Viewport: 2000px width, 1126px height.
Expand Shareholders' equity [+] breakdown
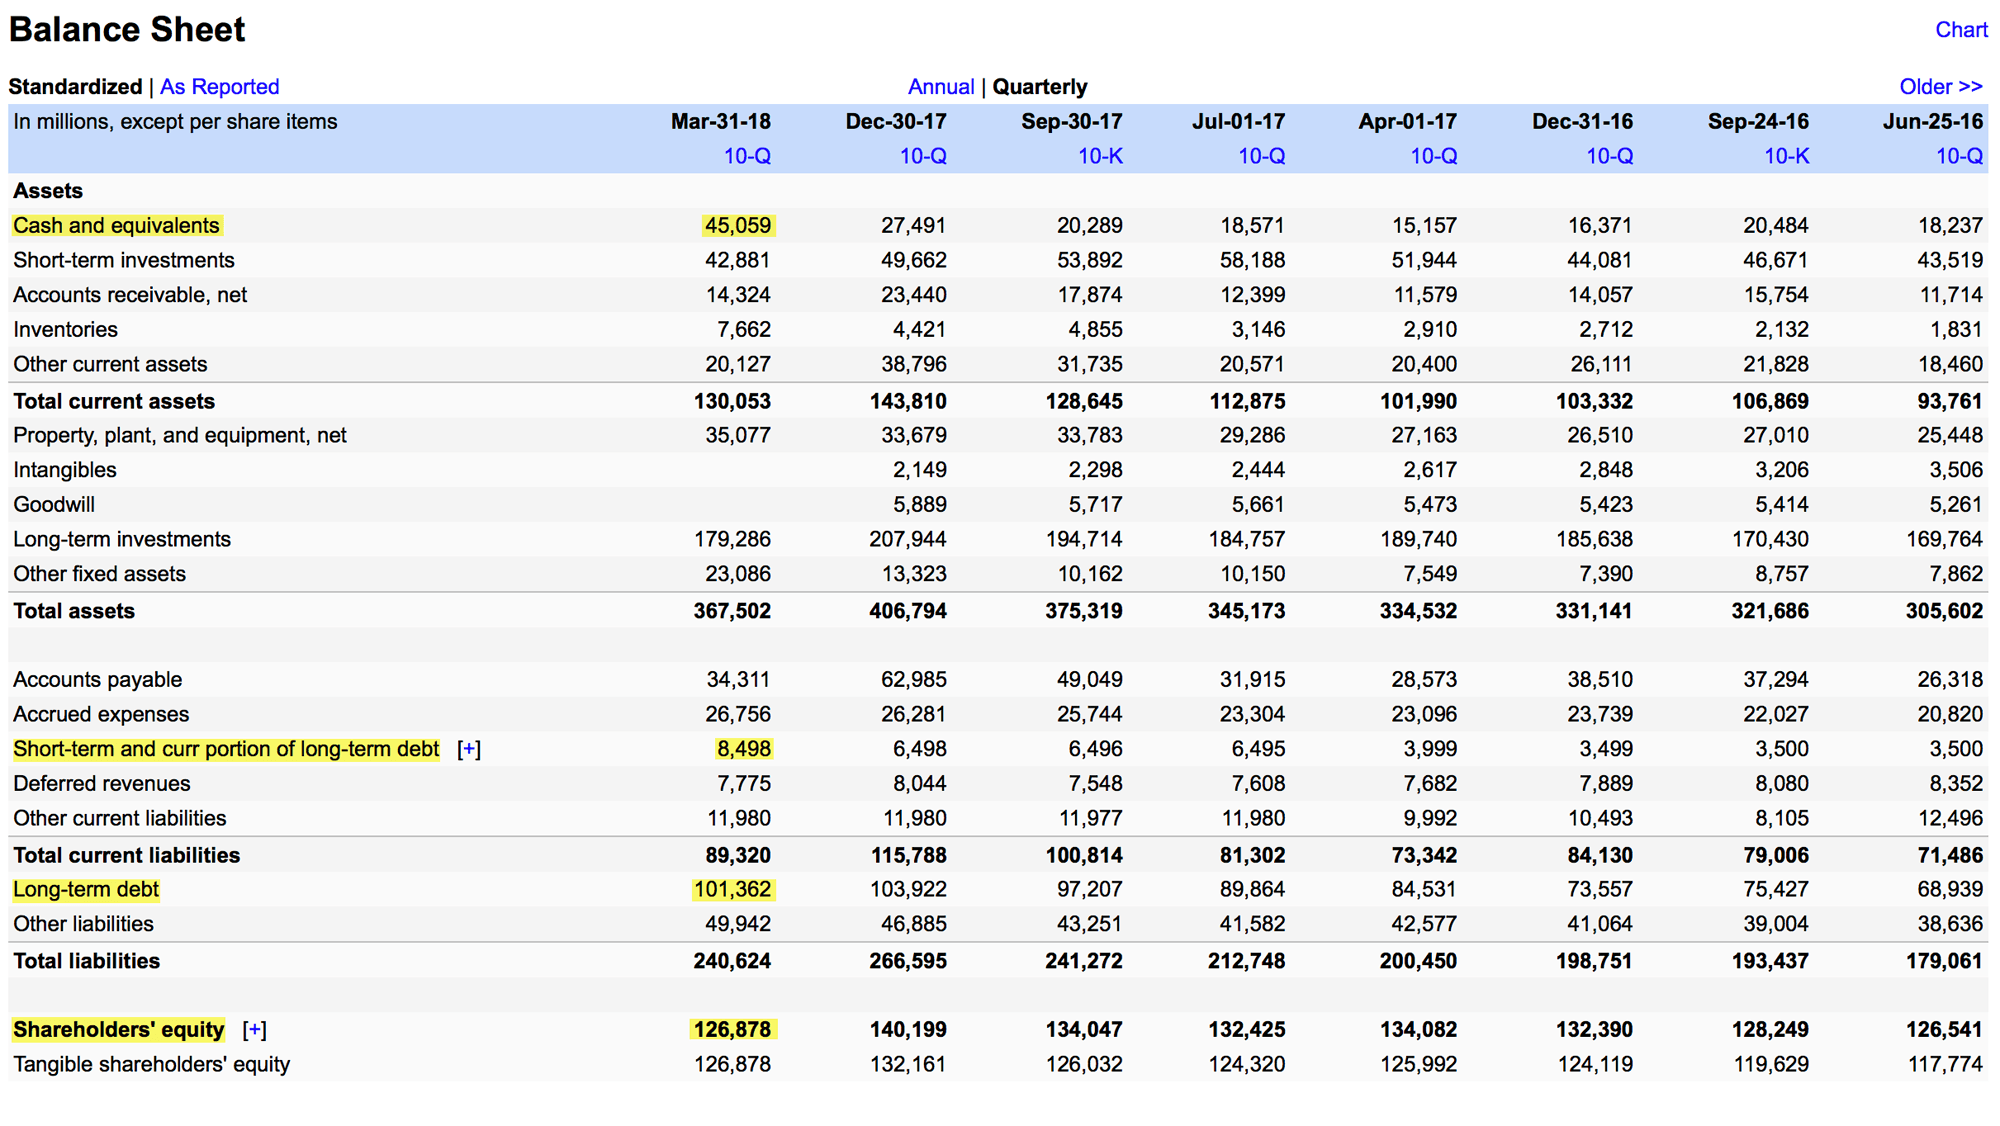(255, 1030)
